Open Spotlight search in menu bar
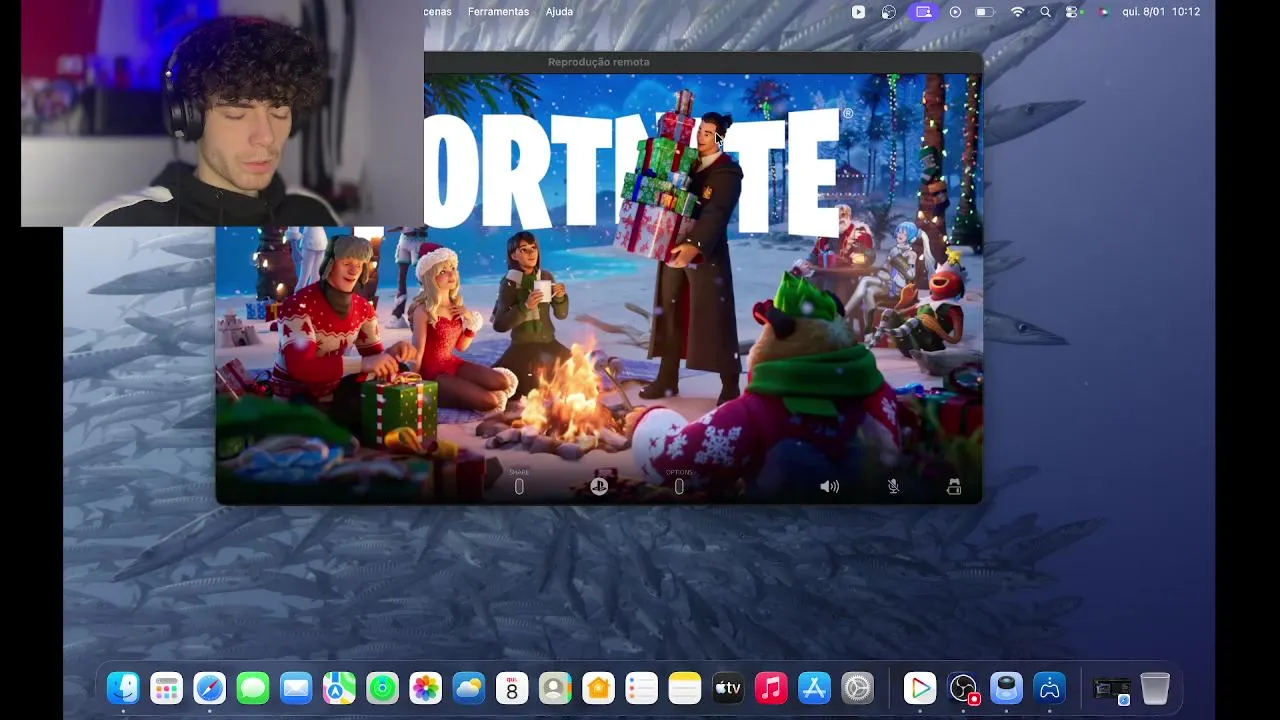The image size is (1280, 720). [1045, 12]
